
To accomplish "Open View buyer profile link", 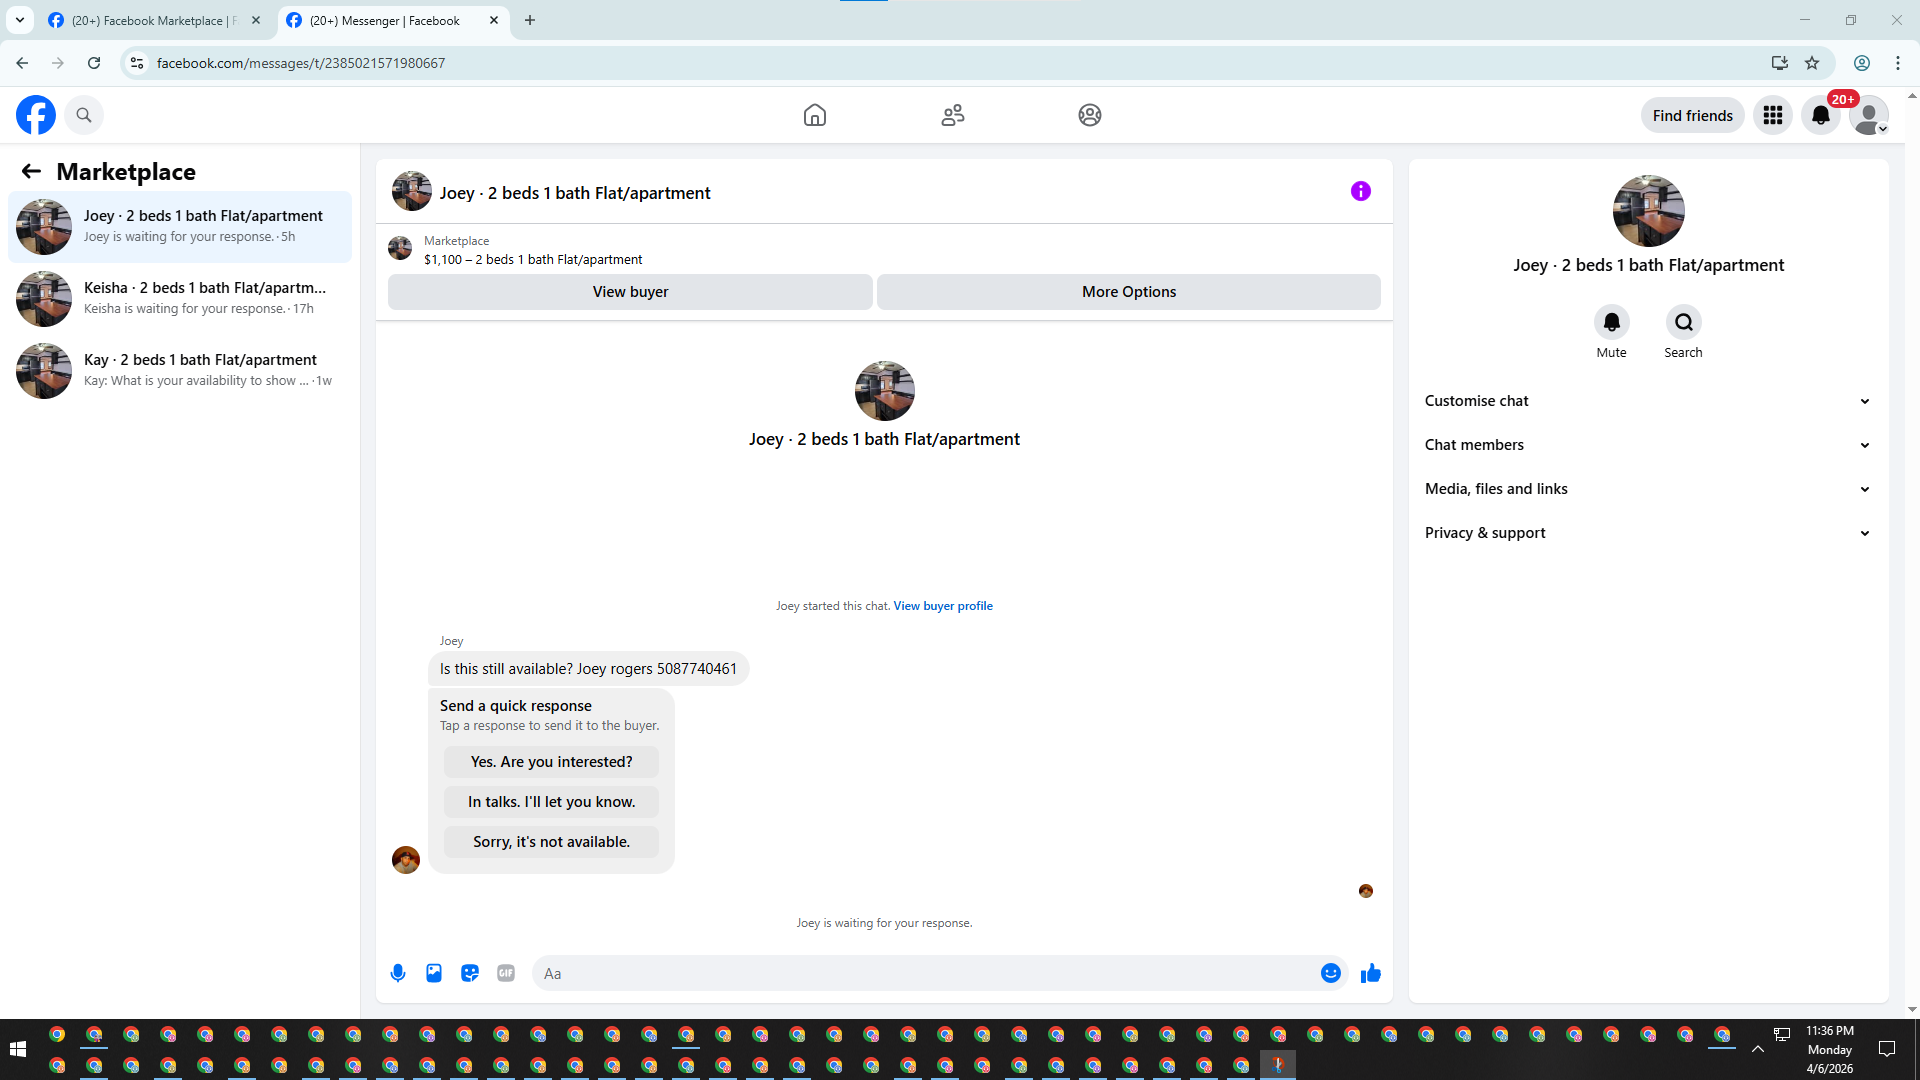I will [943, 606].
